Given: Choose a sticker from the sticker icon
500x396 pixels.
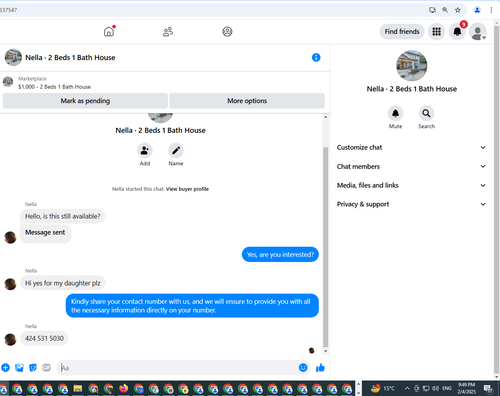Looking at the screenshot, I should pyautogui.click(x=33, y=368).
